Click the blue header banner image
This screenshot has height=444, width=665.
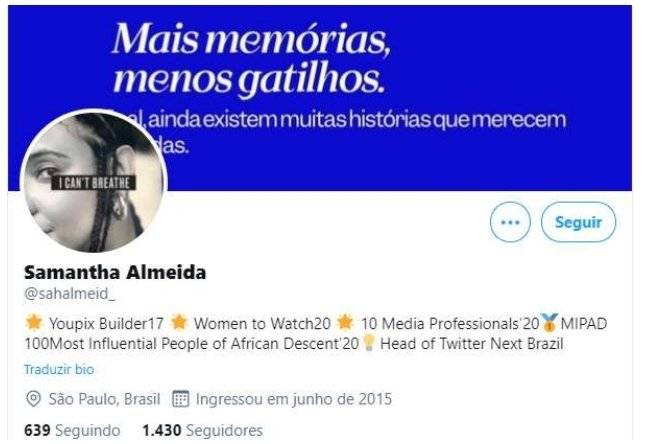[320, 98]
